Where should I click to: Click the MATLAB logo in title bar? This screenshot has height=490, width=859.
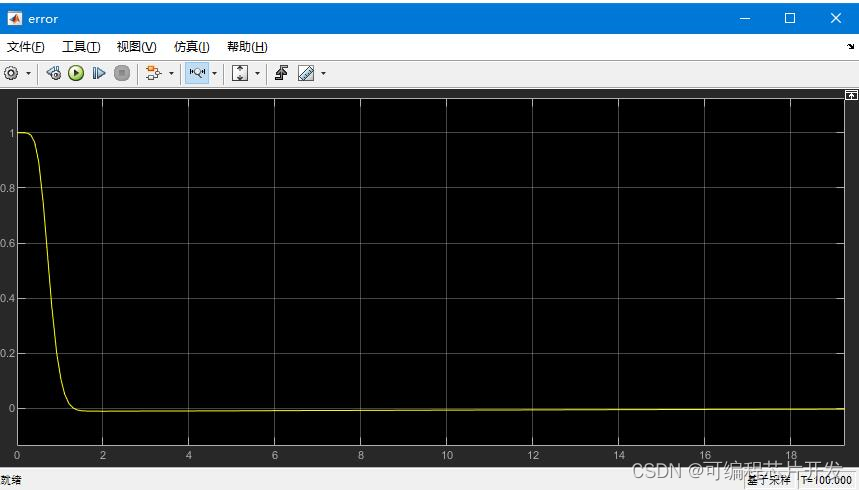(14, 19)
